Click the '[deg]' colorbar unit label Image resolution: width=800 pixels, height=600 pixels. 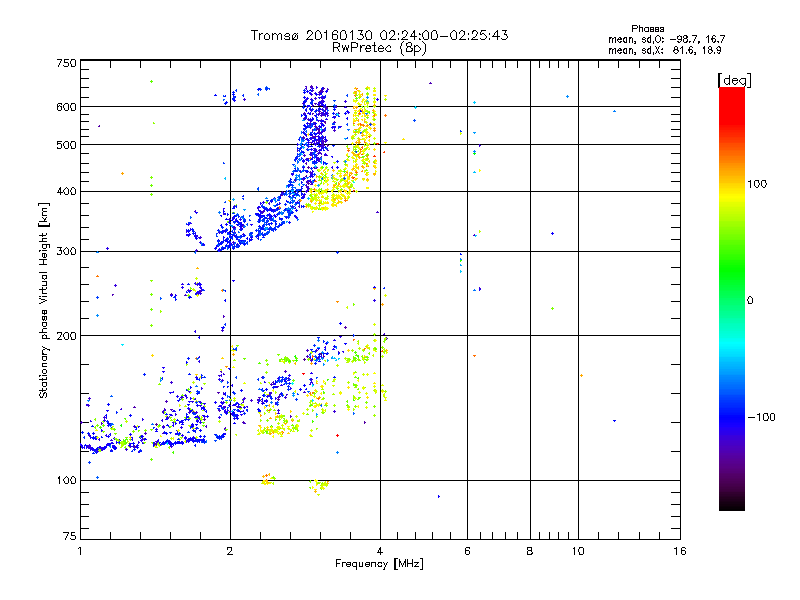coord(734,80)
